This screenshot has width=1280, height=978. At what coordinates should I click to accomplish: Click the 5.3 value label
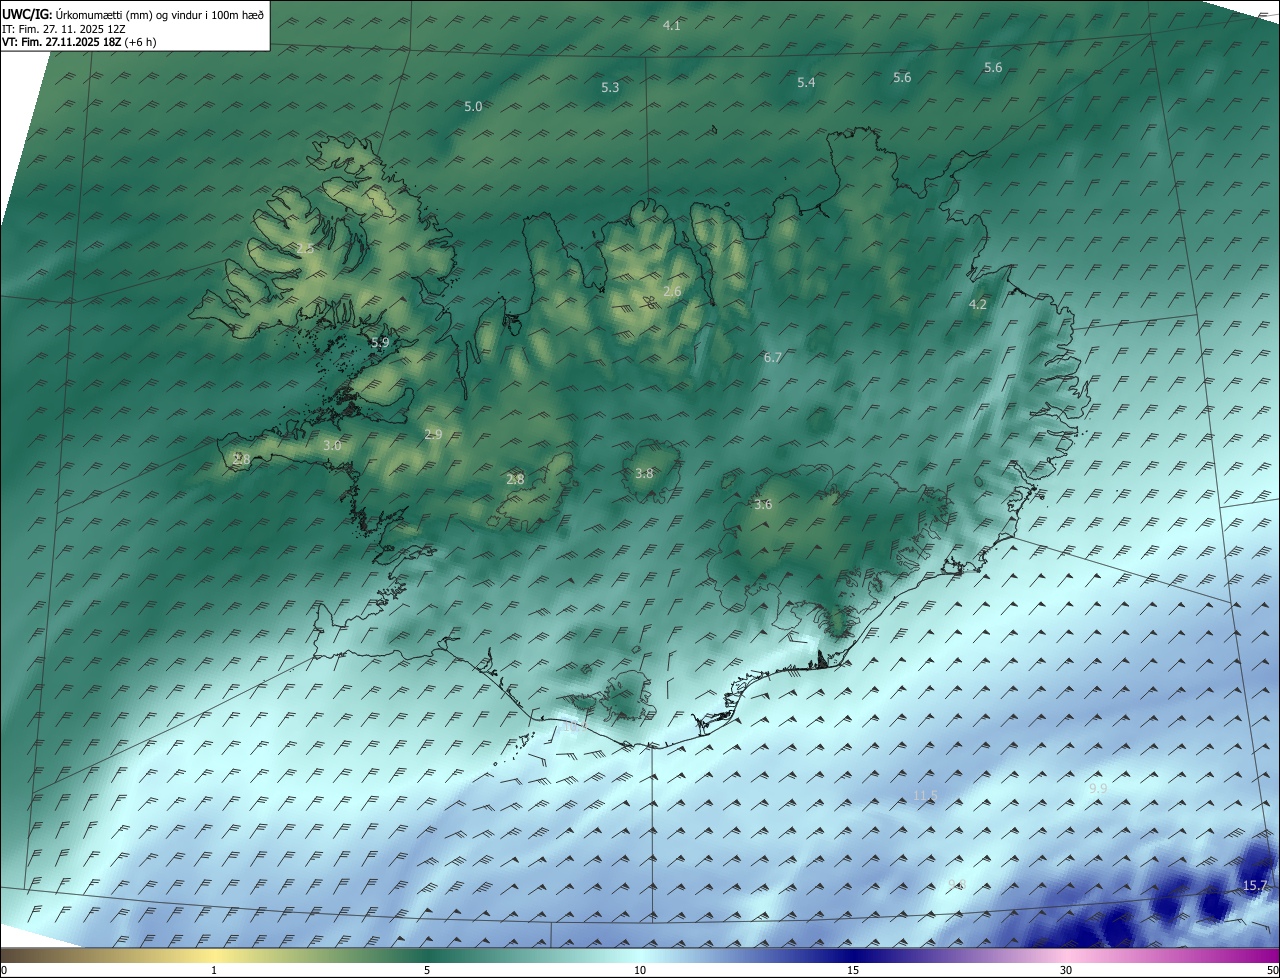point(610,88)
